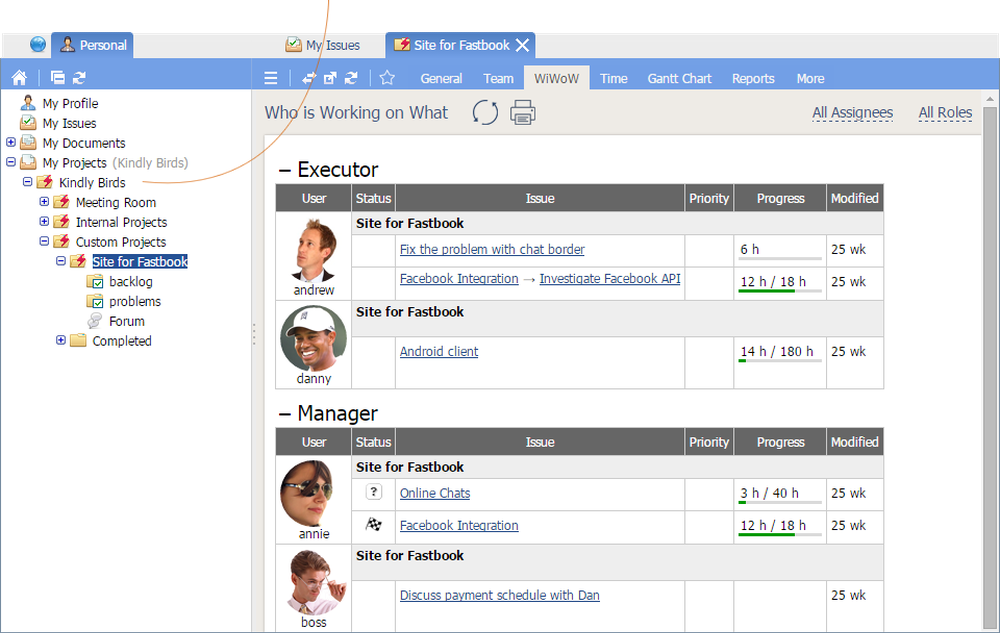Click the 3 h / 40 h progress bar
Screen dimensions: 1000x633
pos(779,502)
